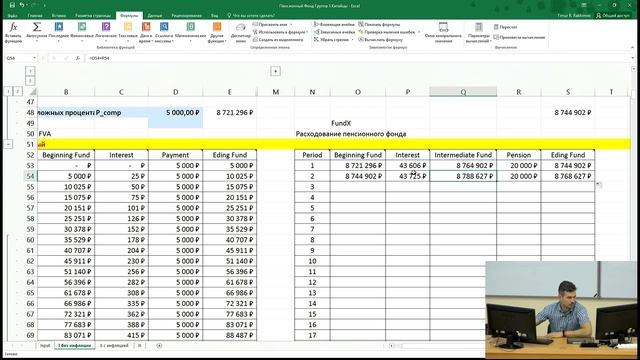Viewport: 640px width, 360px height.
Task: Open the Watch Window
Action: coord(443,32)
